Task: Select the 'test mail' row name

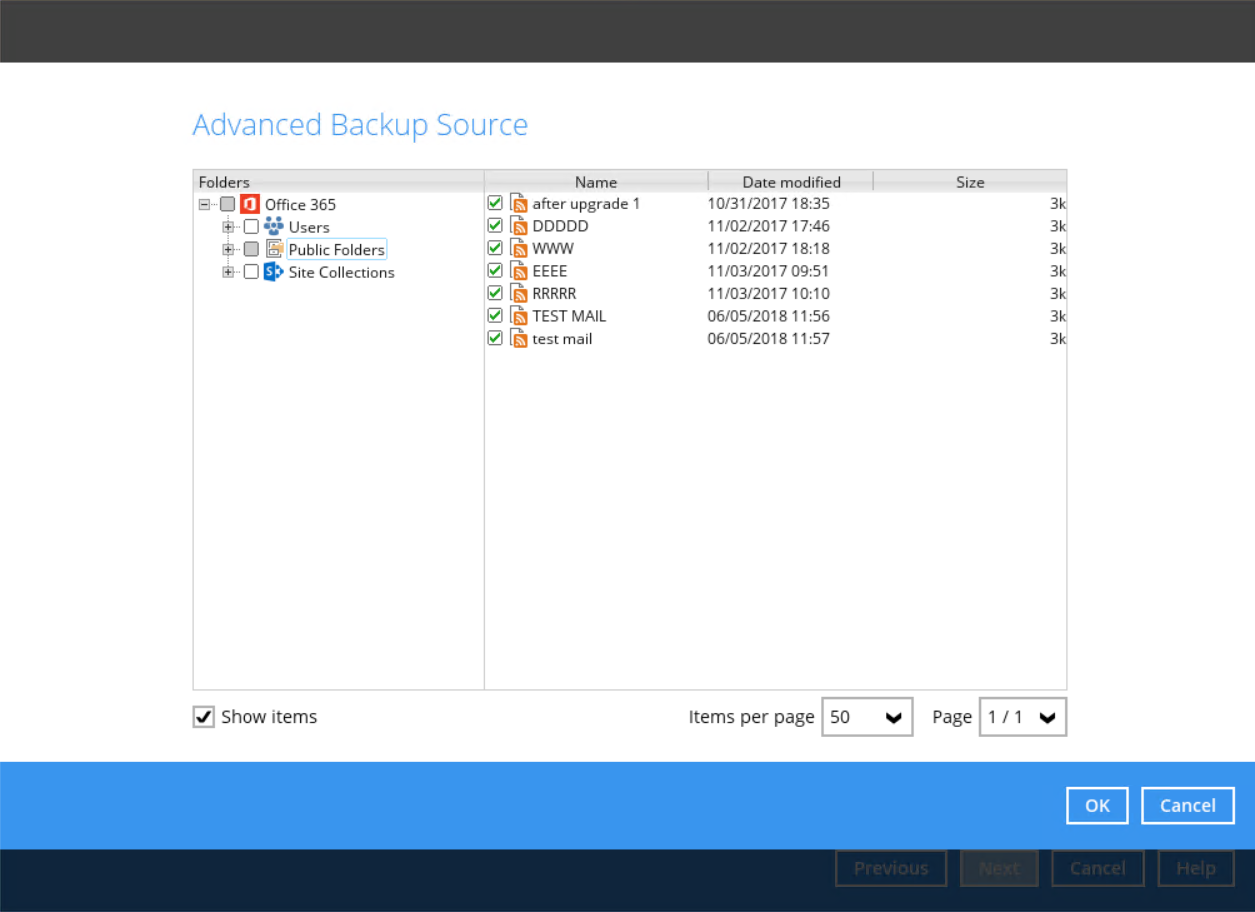Action: 562,339
